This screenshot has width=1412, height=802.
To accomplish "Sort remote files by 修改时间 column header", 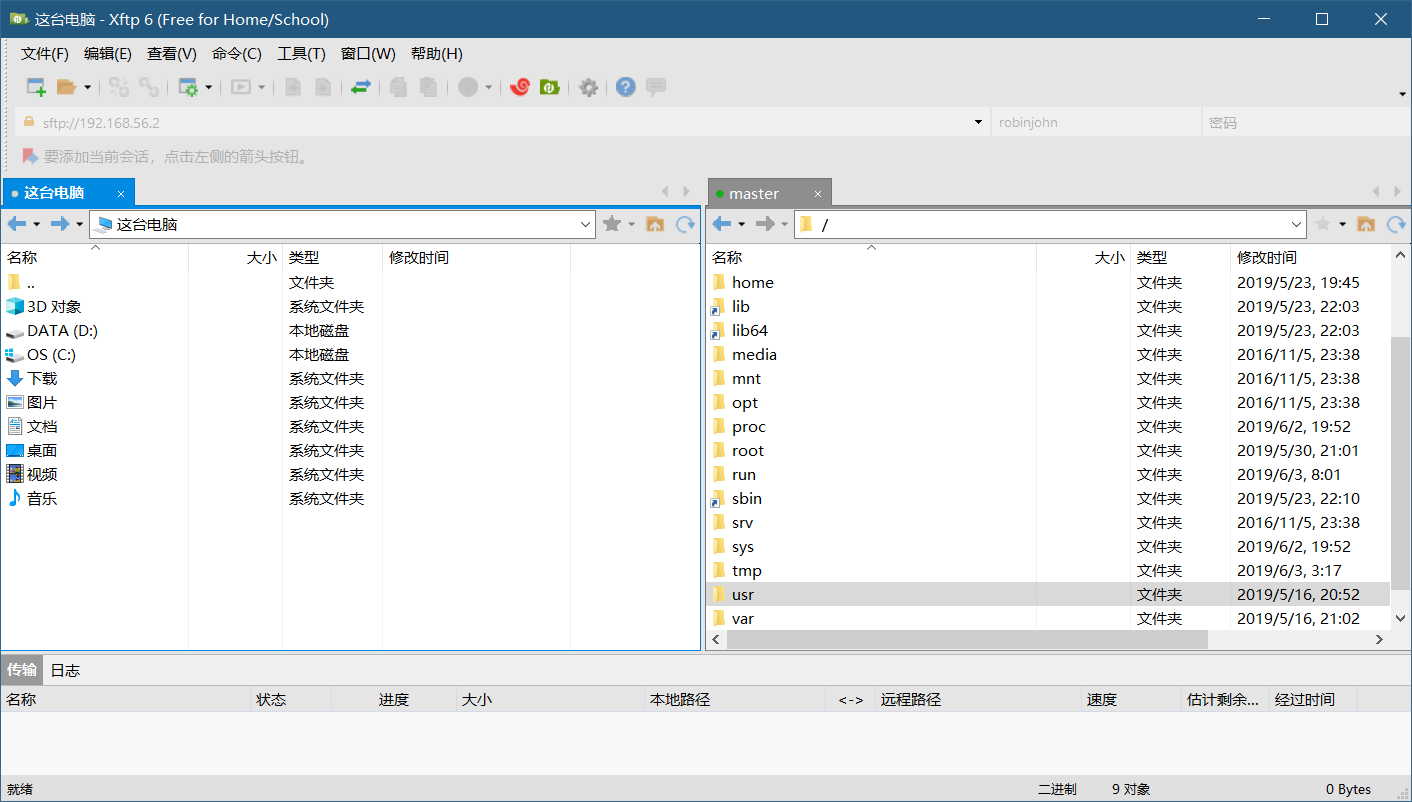I will pyautogui.click(x=1310, y=257).
